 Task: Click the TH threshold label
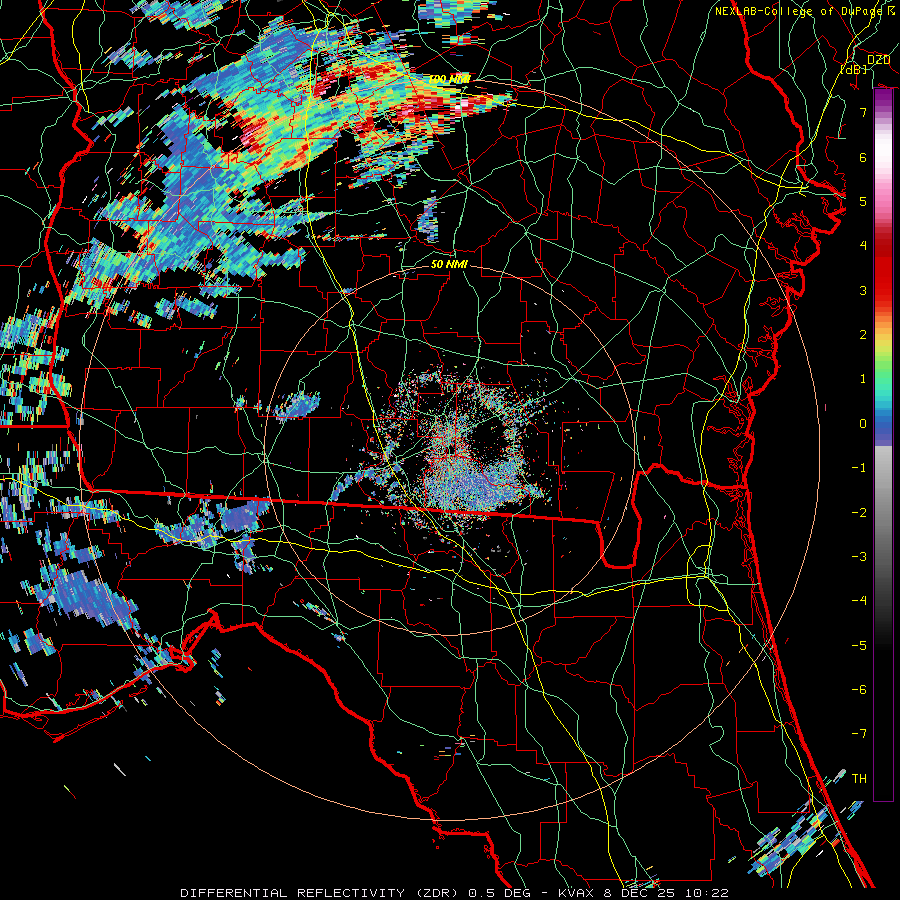pos(859,779)
